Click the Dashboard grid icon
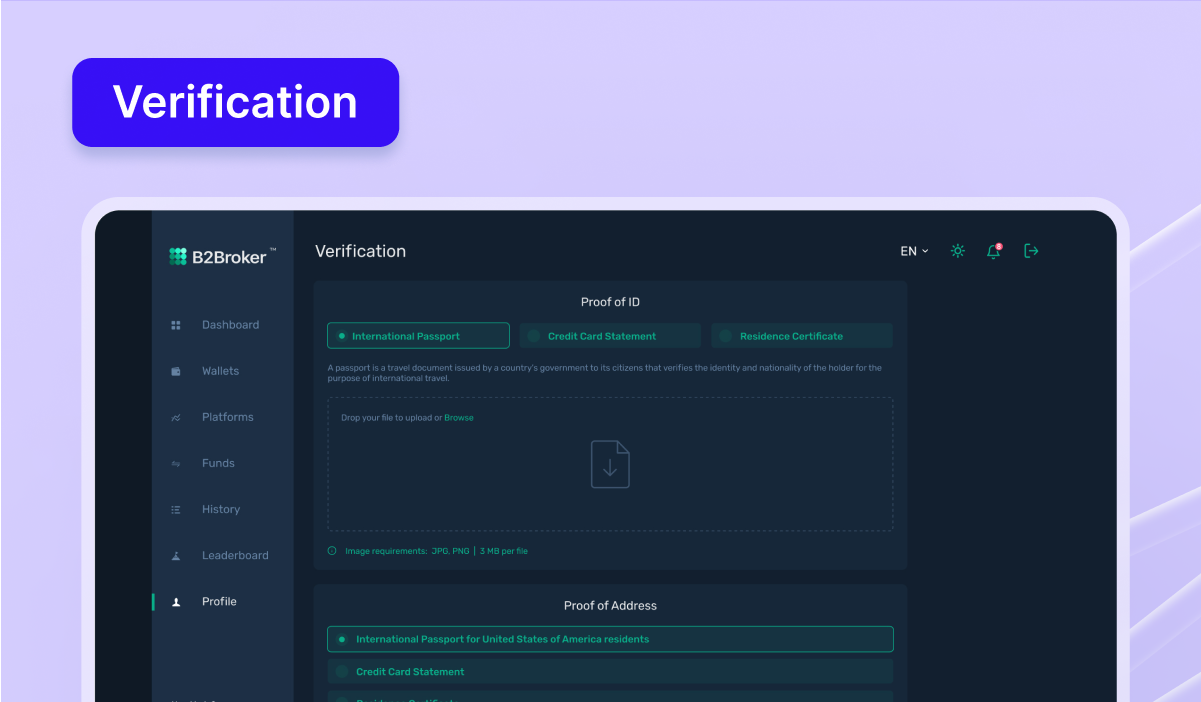The height and width of the screenshot is (702, 1201). [176, 325]
